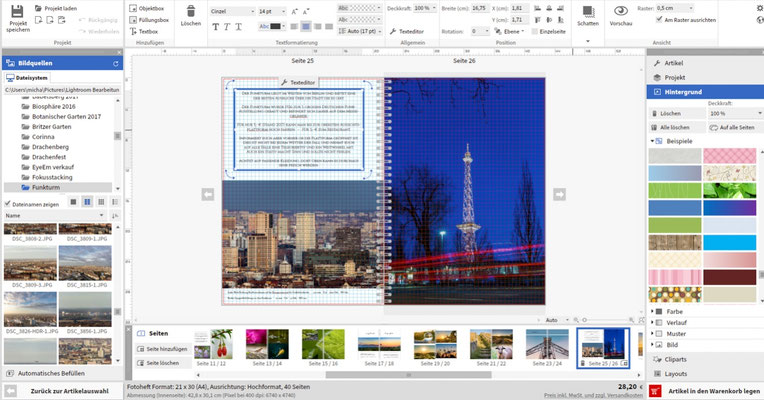
Task: Open the text color dropdown
Action: pyautogui.click(x=272, y=26)
